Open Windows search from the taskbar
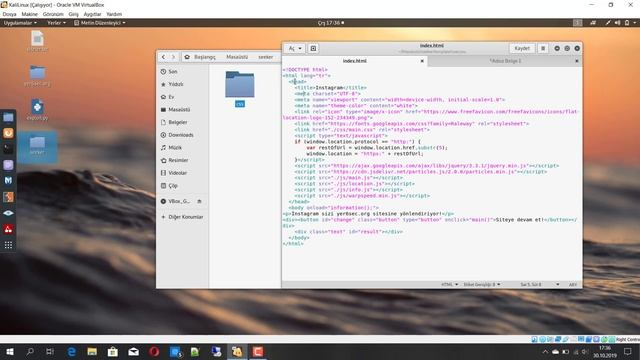Image resolution: width=640 pixels, height=360 pixels. [x=30, y=351]
